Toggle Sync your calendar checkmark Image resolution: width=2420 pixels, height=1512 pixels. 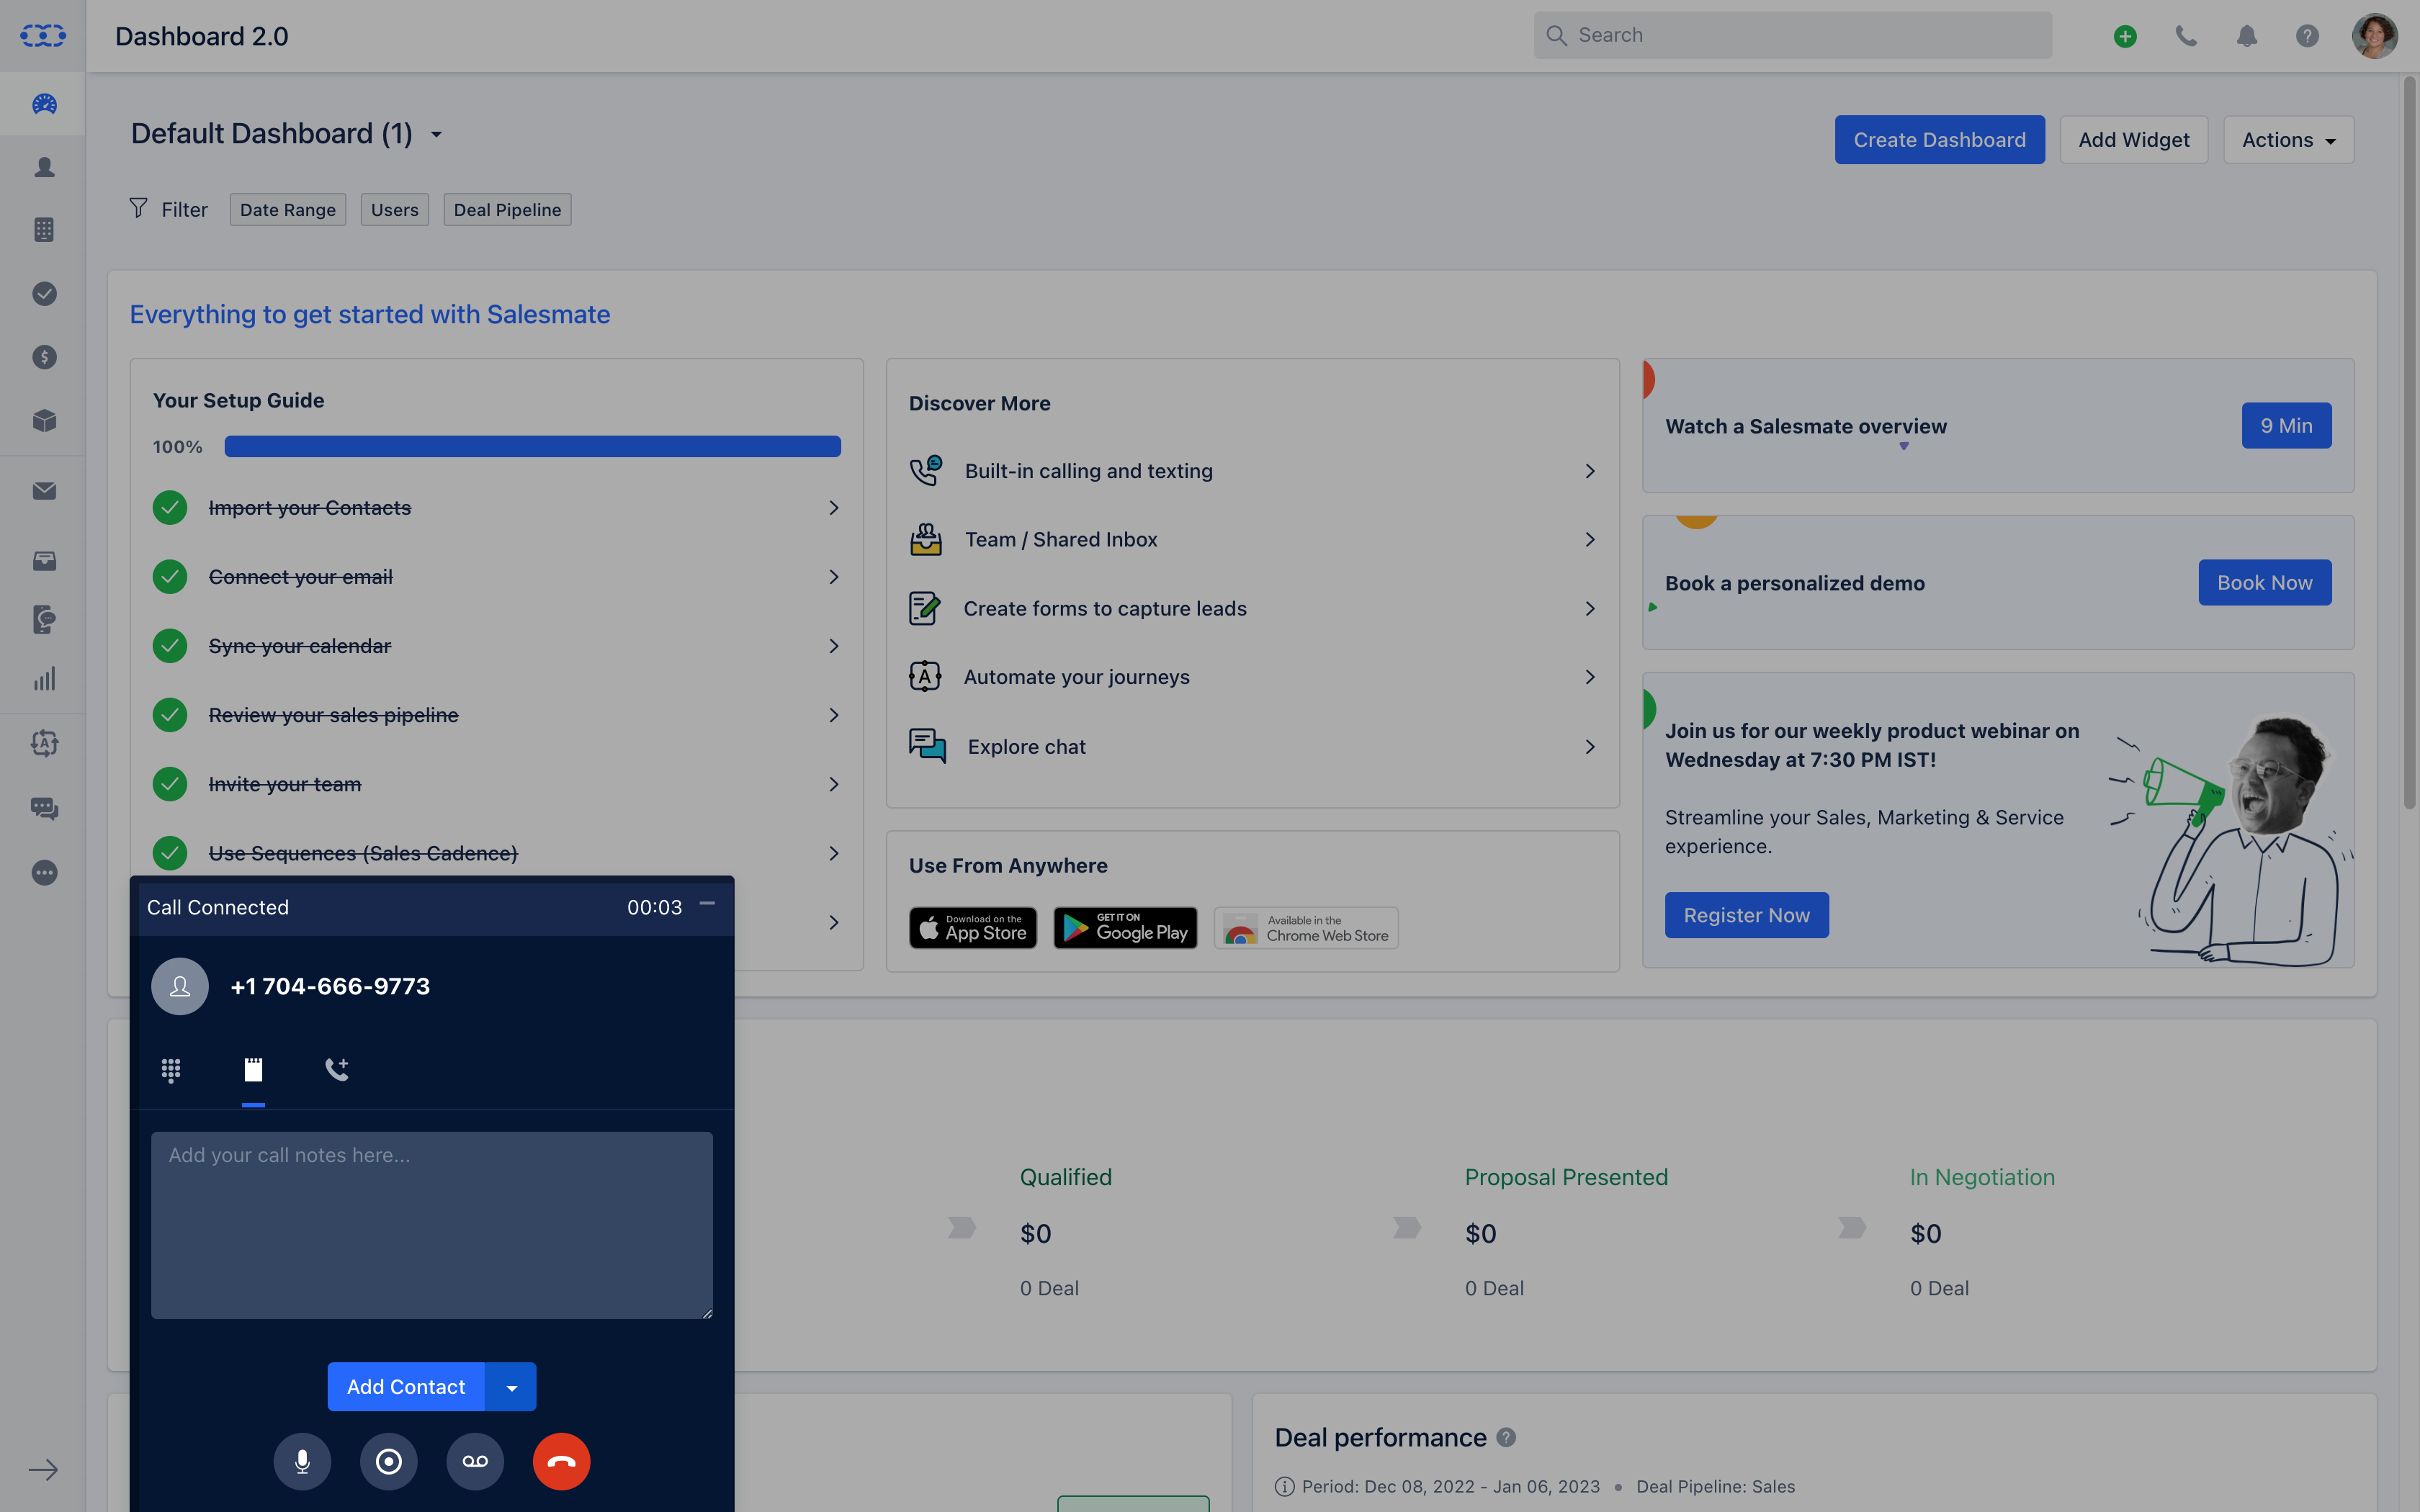click(x=170, y=646)
